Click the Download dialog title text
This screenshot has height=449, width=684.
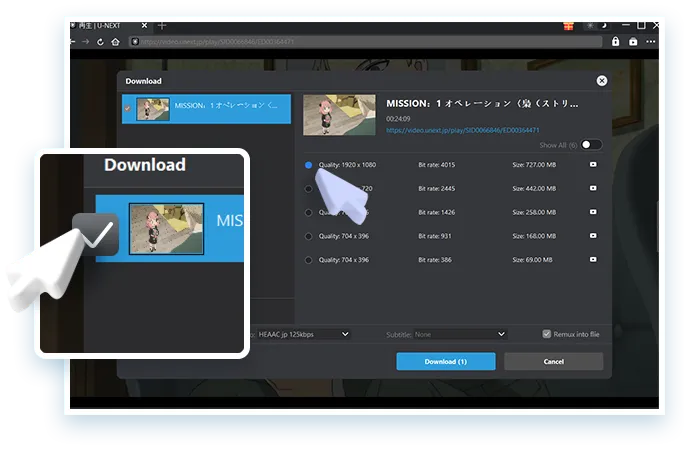coord(144,81)
